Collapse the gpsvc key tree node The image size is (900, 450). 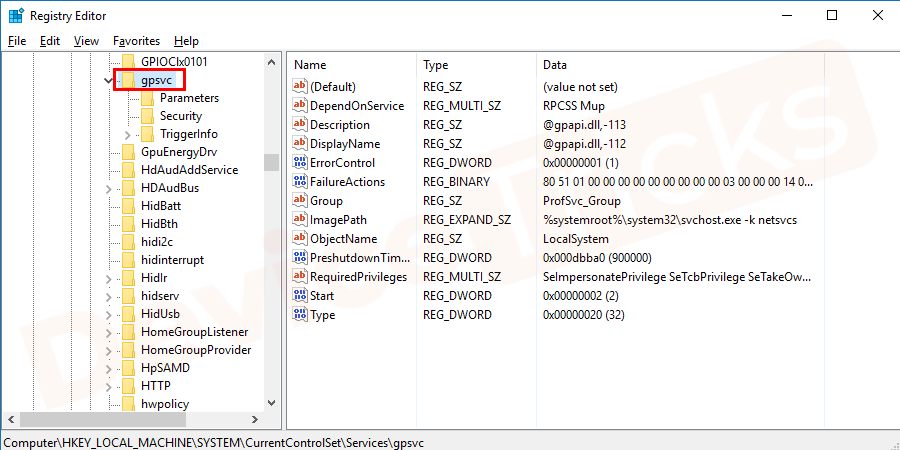[x=109, y=80]
